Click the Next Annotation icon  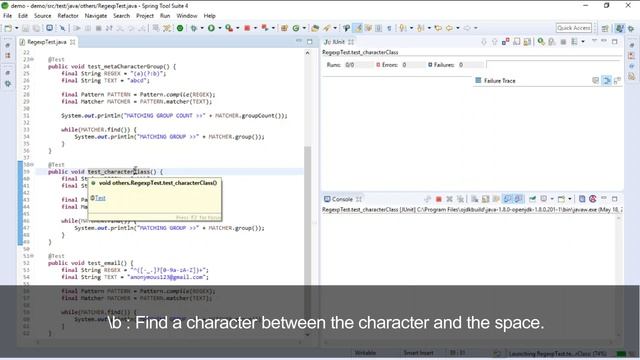tap(402, 28)
